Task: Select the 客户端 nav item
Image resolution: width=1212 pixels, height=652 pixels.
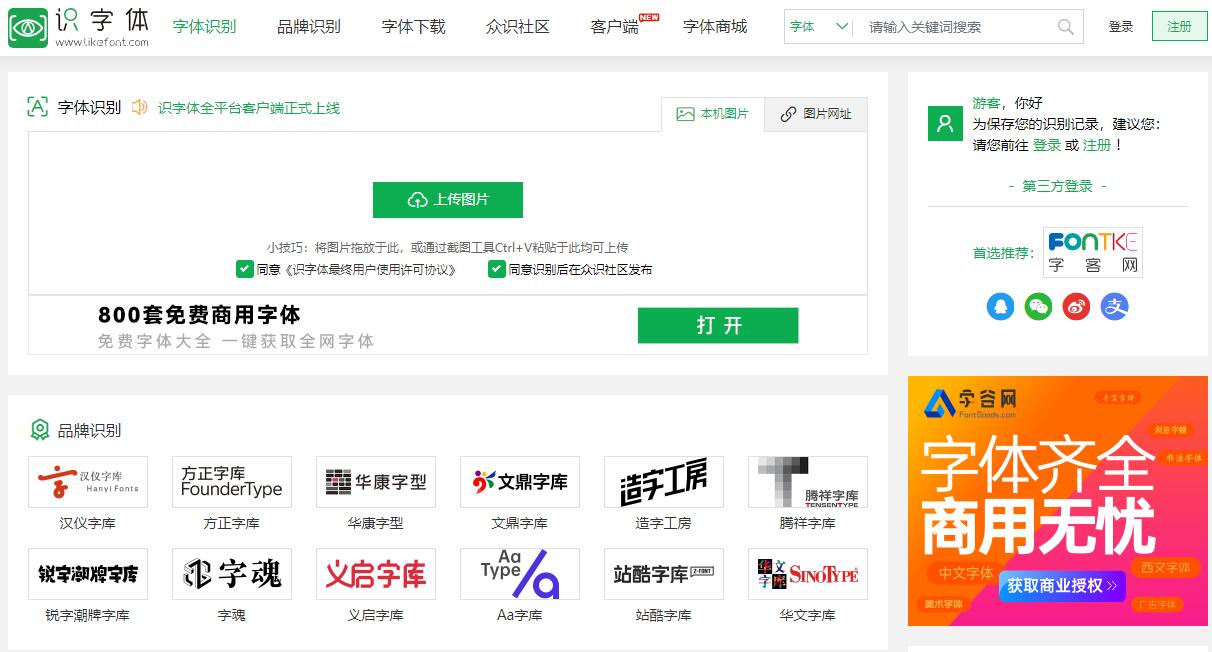Action: (x=615, y=27)
